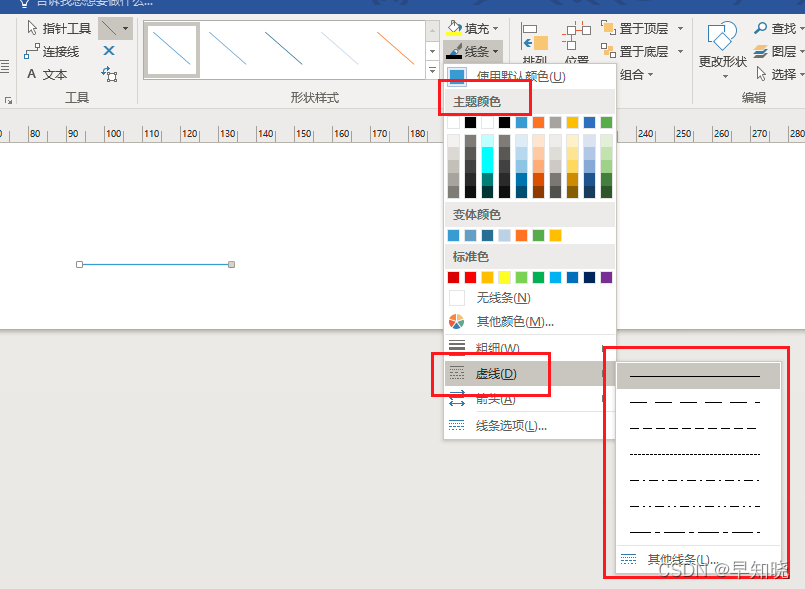Choose No Line (无线条)
Image resolution: width=805 pixels, height=589 pixels.
(x=529, y=298)
